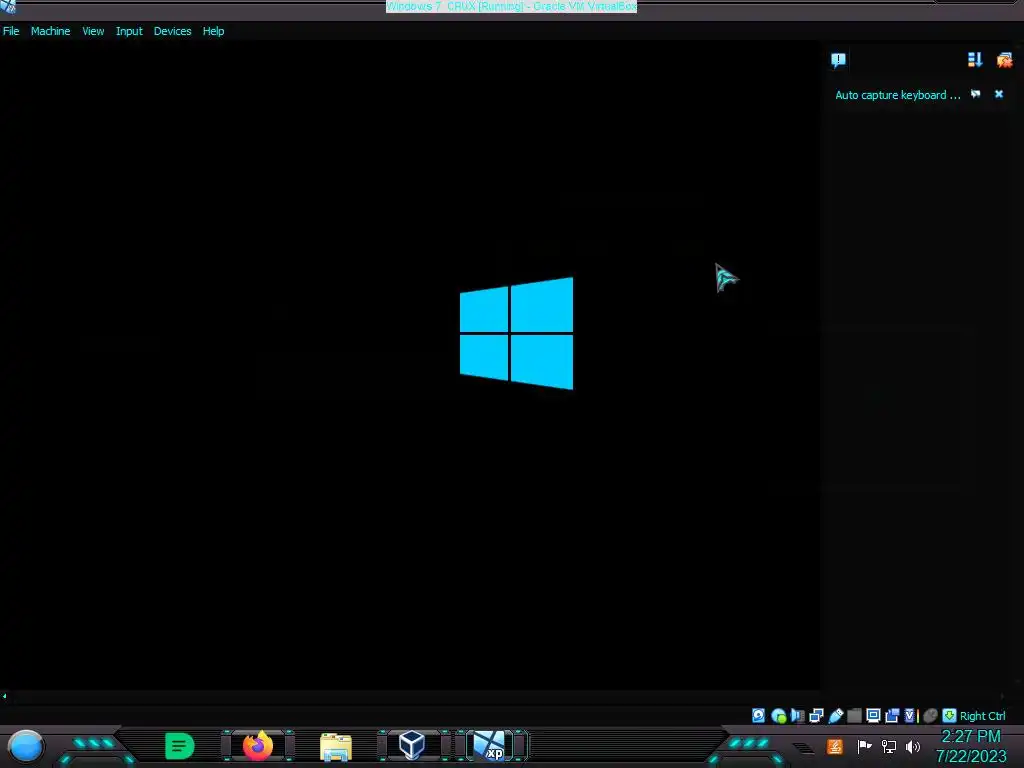Viewport: 1024px width, 768px height.
Task: Click the VirtualBox window title bar icon
Action: coord(8,7)
